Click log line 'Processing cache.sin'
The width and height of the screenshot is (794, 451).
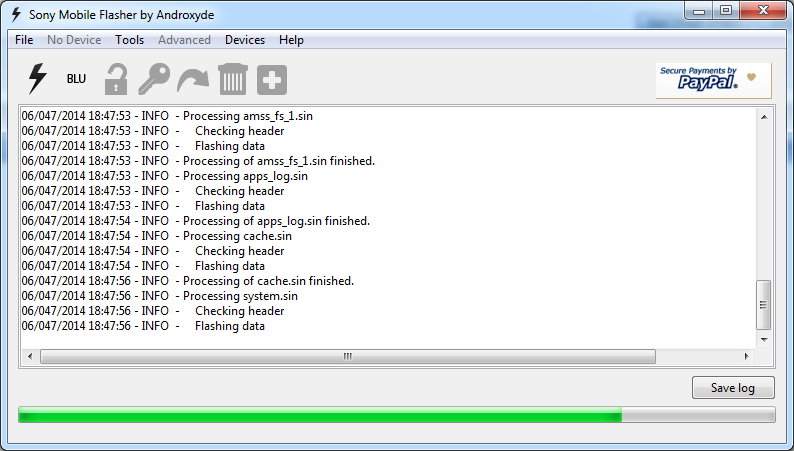click(156, 236)
